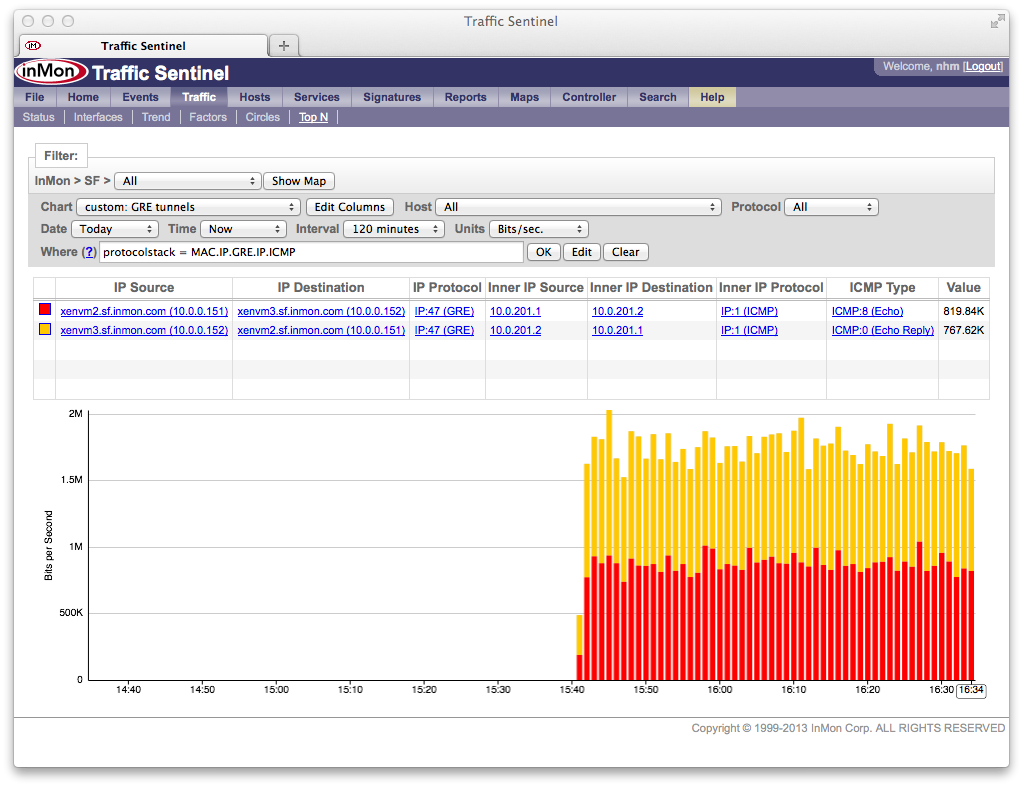Click IP:1 (ICMP) in first row

749,311
